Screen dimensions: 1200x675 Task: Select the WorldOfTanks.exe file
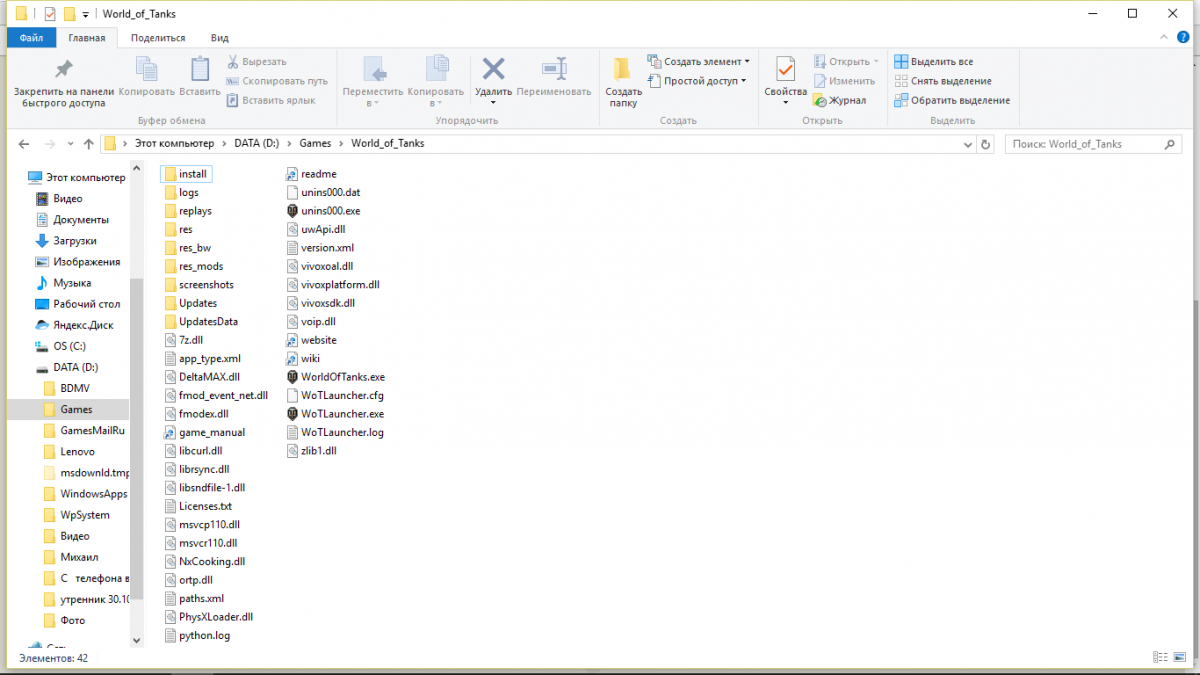[x=342, y=377]
